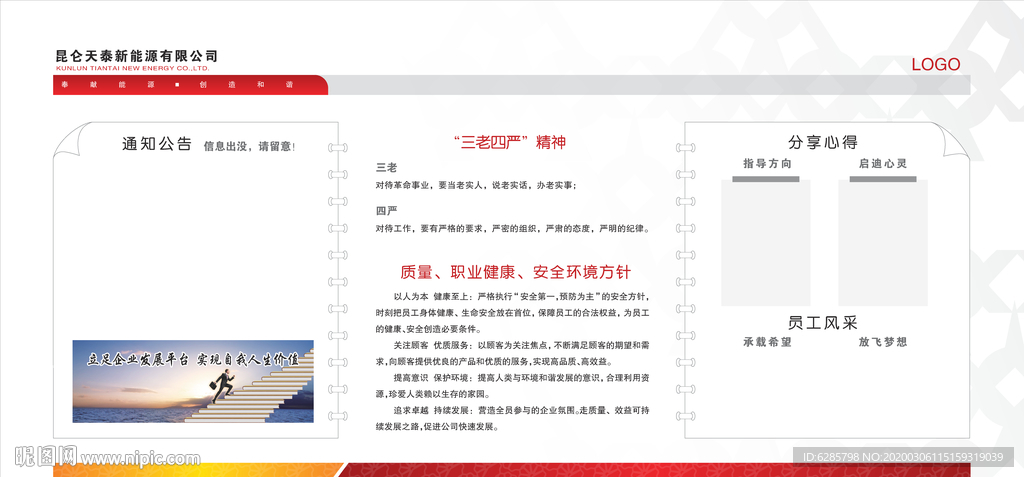Click paragraph starting 以人为本 健康至上
This screenshot has height=477, width=1024.
513,312
